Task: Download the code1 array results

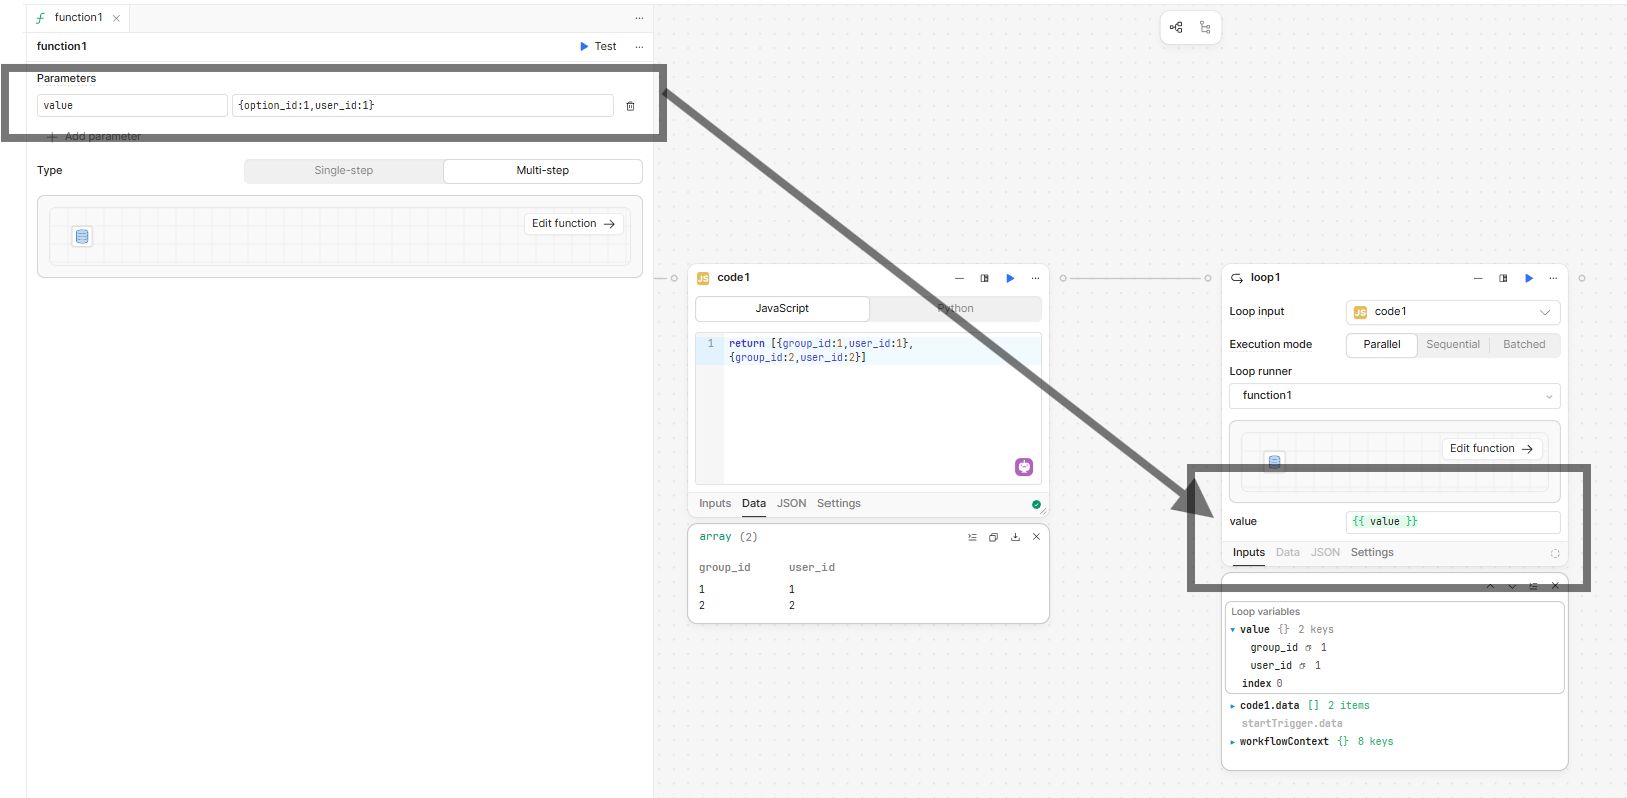Action: pyautogui.click(x=1015, y=537)
